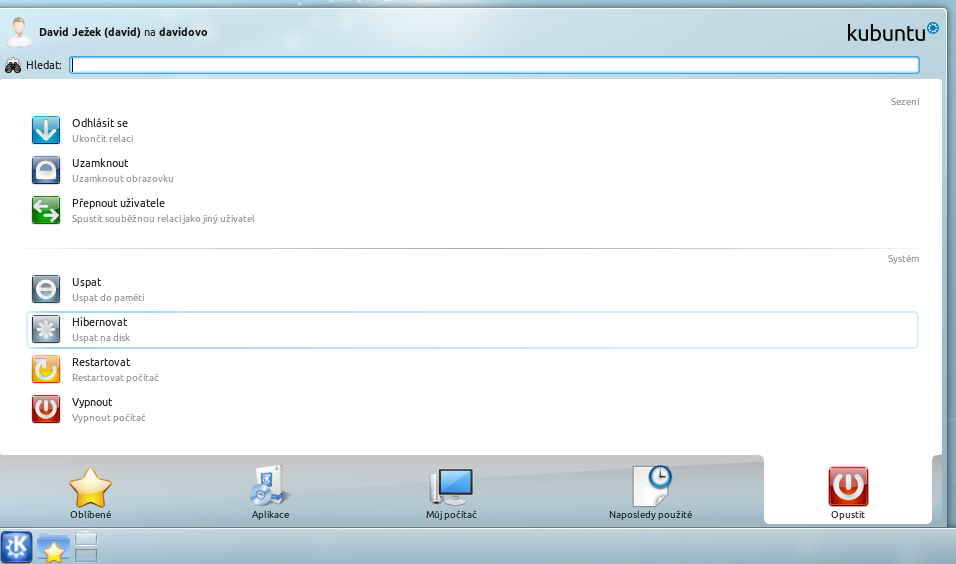Click the blue arrow Odhlásit se icon
Screen dimensions: 956x564
click(46, 130)
